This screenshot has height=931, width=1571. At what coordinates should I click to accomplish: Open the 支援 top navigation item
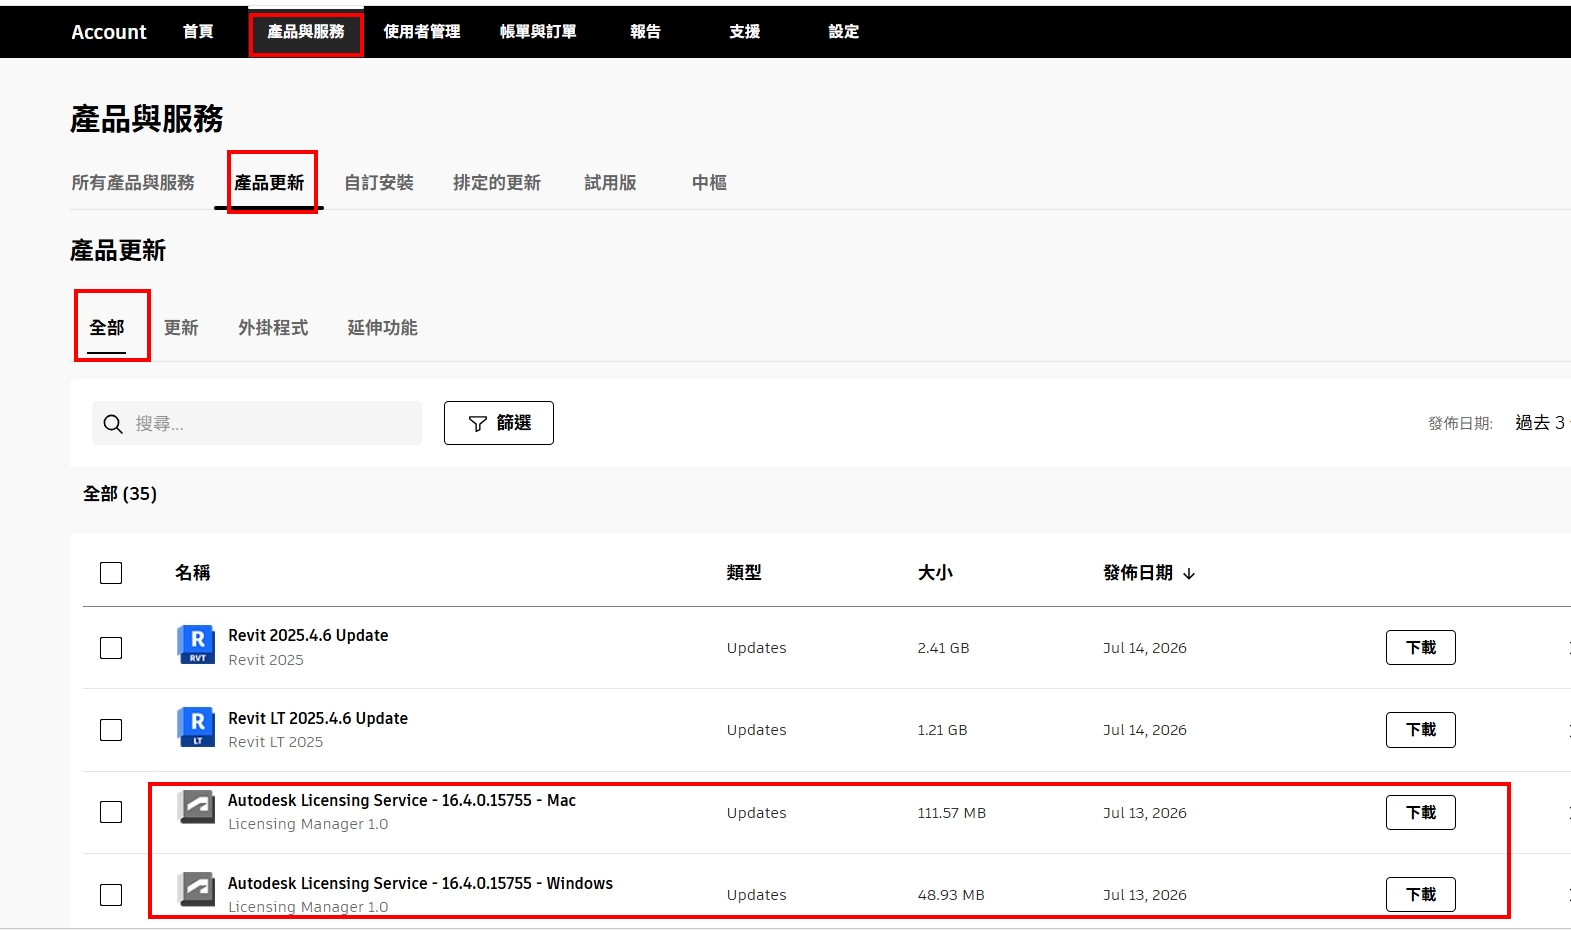coord(745,32)
